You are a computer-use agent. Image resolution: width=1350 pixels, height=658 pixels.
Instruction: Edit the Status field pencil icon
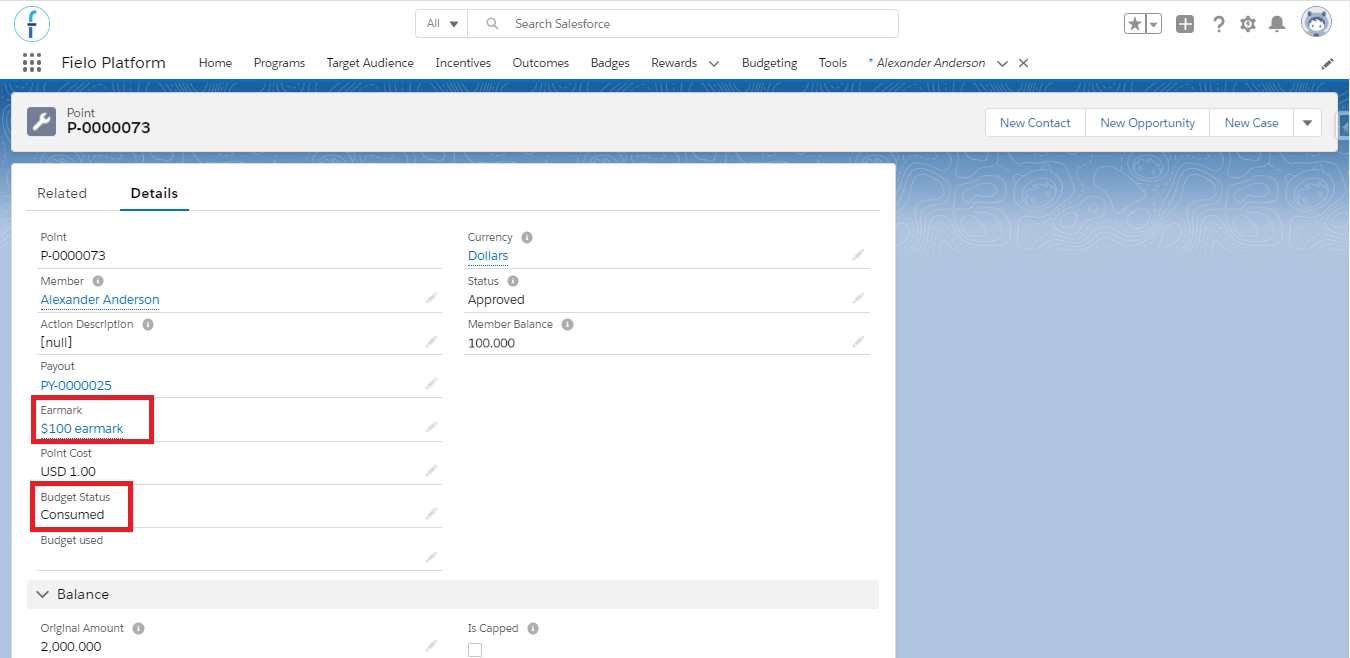858,298
